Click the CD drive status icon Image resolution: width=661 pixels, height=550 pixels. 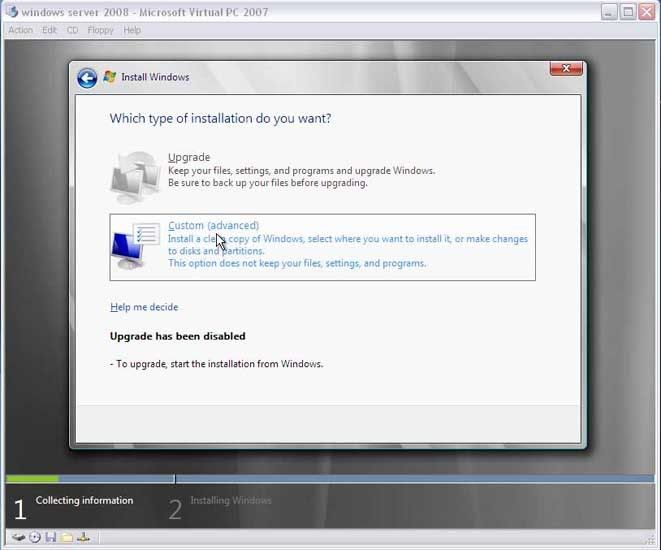click(x=35, y=537)
